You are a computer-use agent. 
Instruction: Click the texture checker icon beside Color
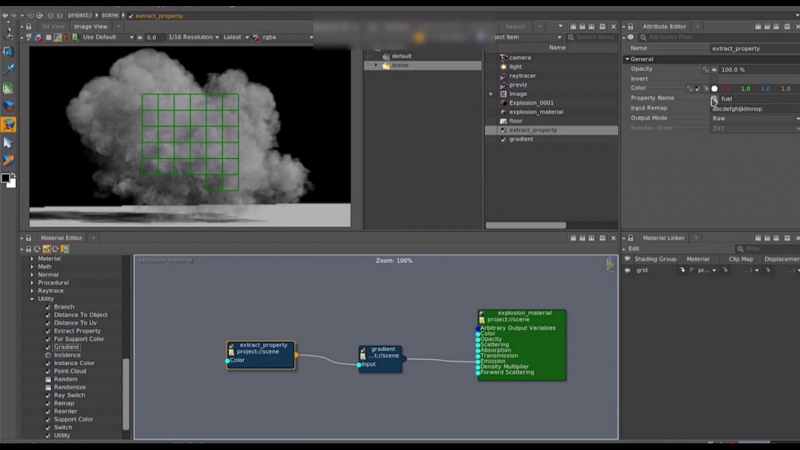pyautogui.click(x=697, y=89)
